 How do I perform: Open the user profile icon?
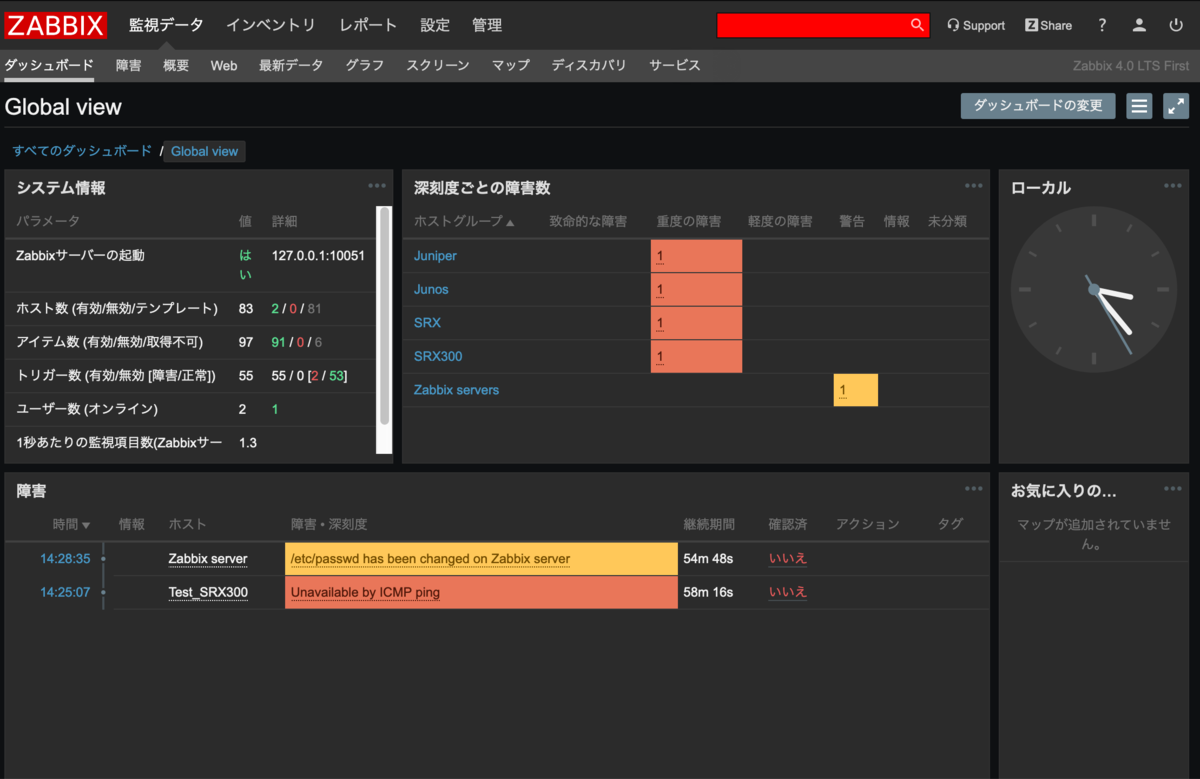pyautogui.click(x=1139, y=25)
